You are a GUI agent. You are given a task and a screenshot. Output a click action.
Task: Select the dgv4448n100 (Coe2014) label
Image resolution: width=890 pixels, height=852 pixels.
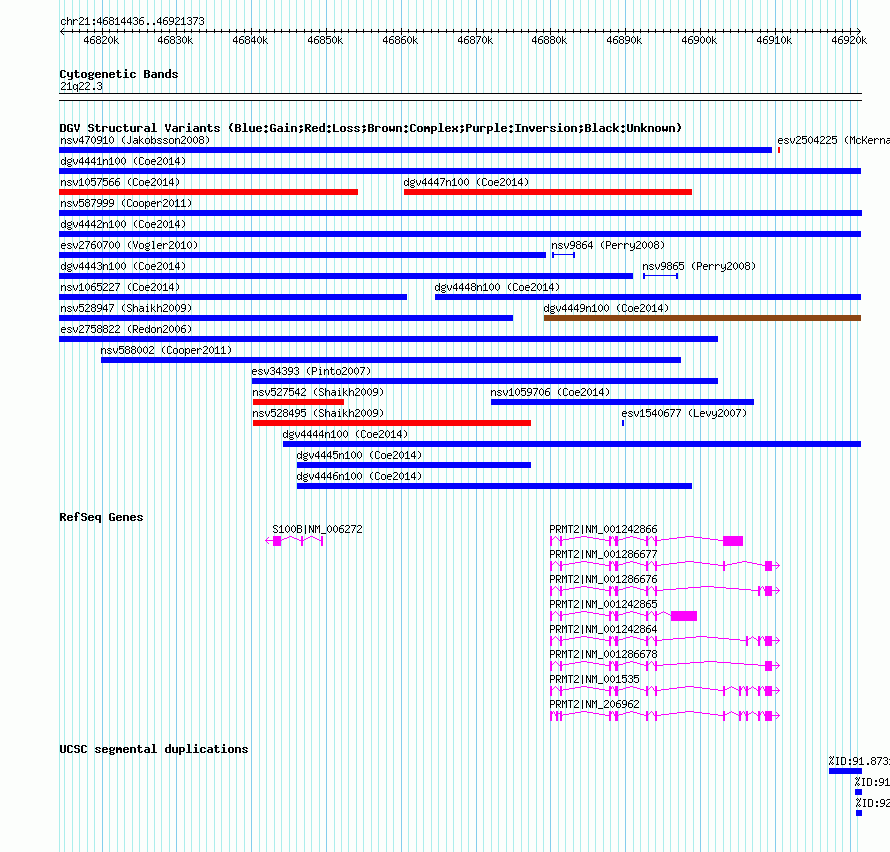(497, 287)
